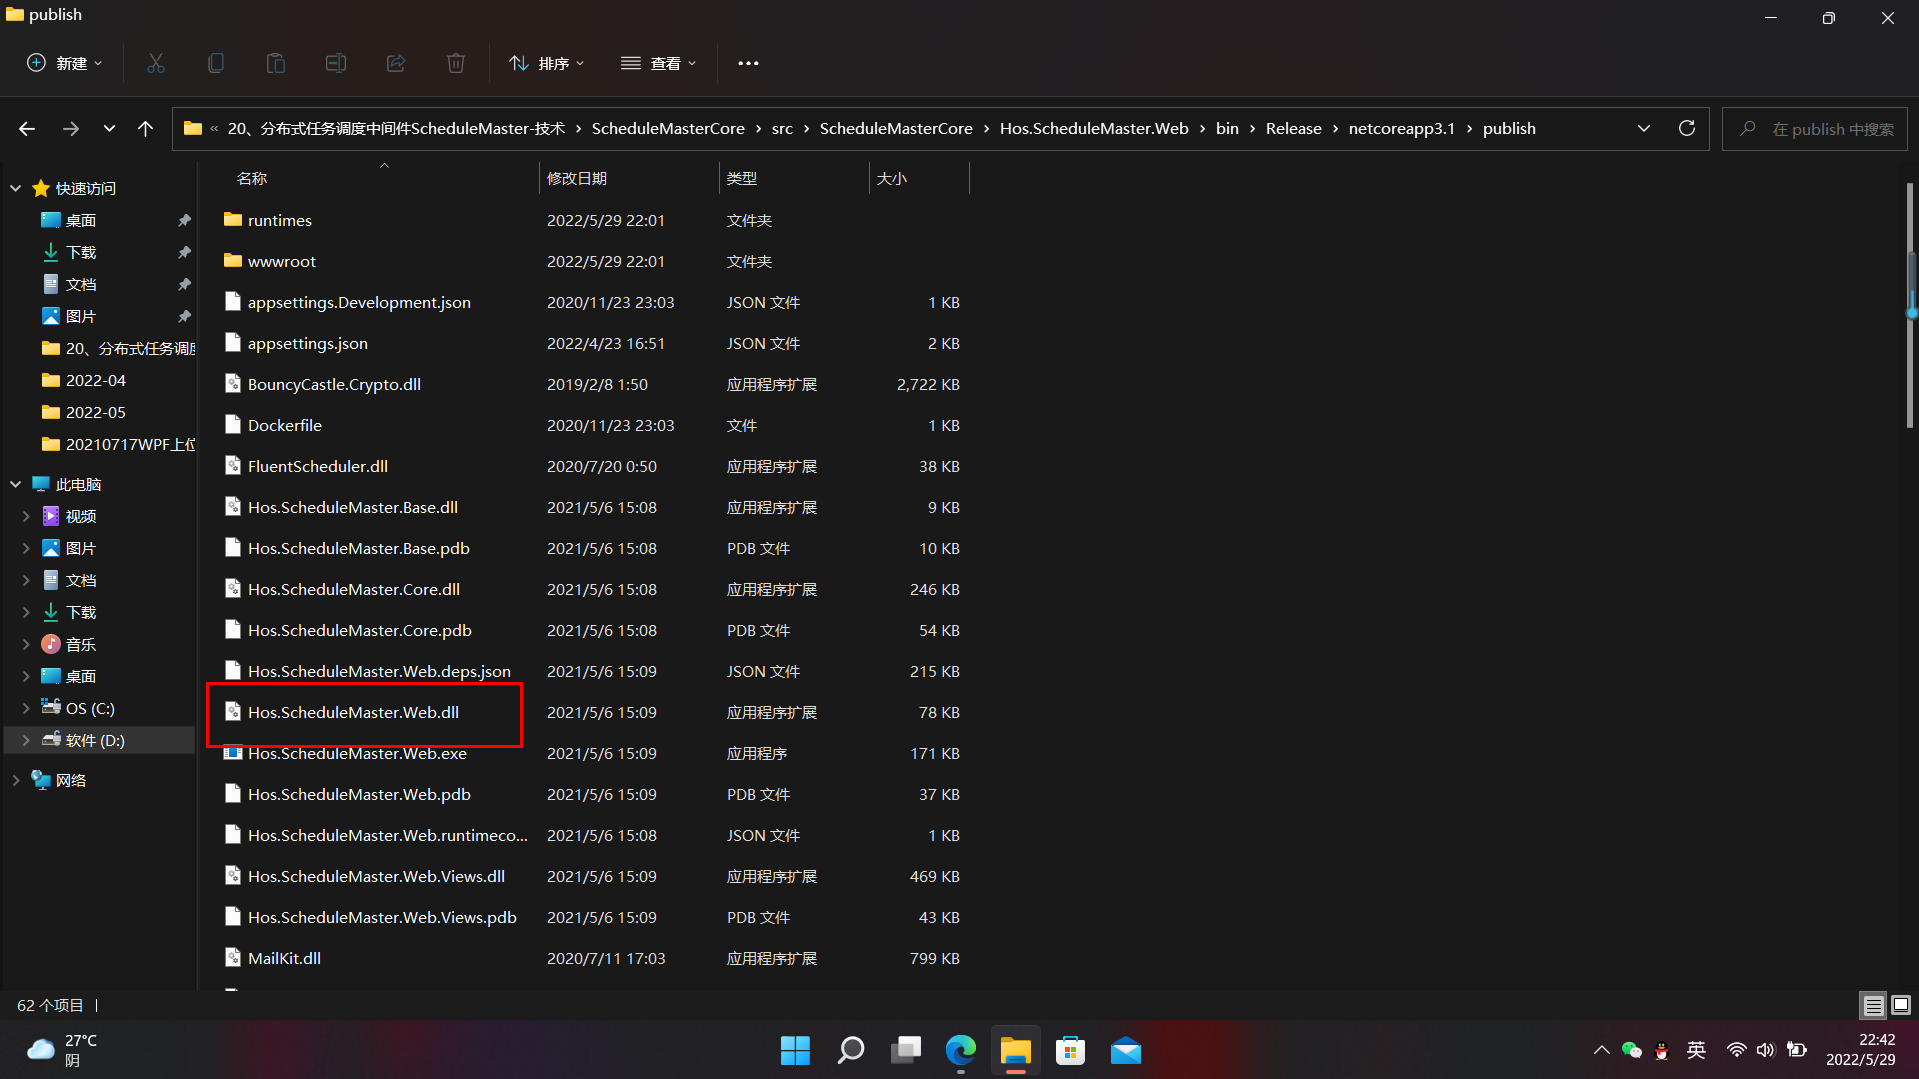Switch to details view icon in status bar
This screenshot has width=1919, height=1079.
pos(1873,1005)
